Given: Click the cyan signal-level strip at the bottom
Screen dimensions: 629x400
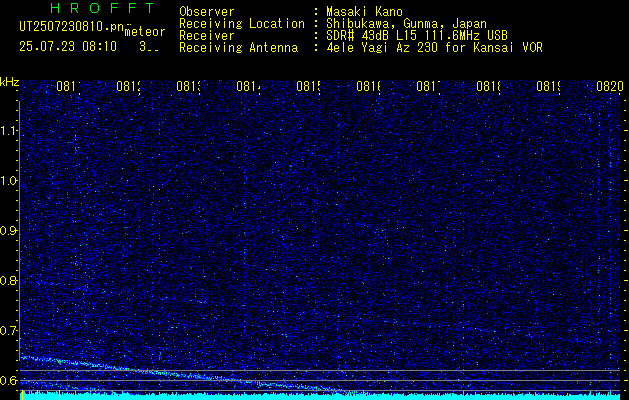Looking at the screenshot, I should (320, 396).
